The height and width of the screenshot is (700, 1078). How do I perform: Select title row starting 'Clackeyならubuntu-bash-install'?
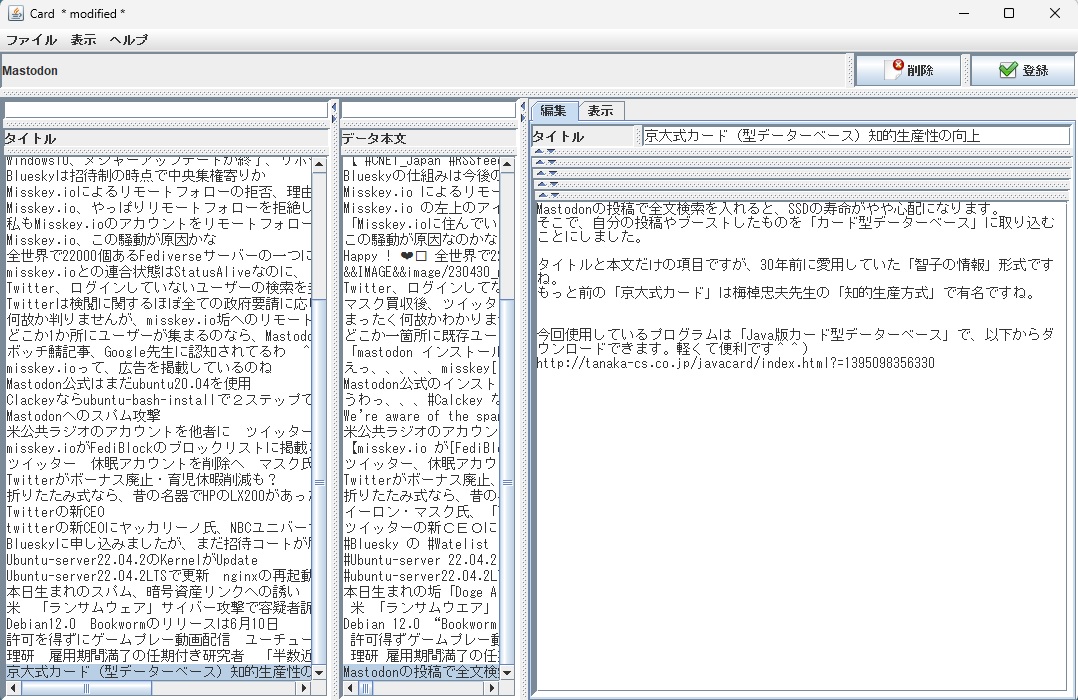coord(158,400)
